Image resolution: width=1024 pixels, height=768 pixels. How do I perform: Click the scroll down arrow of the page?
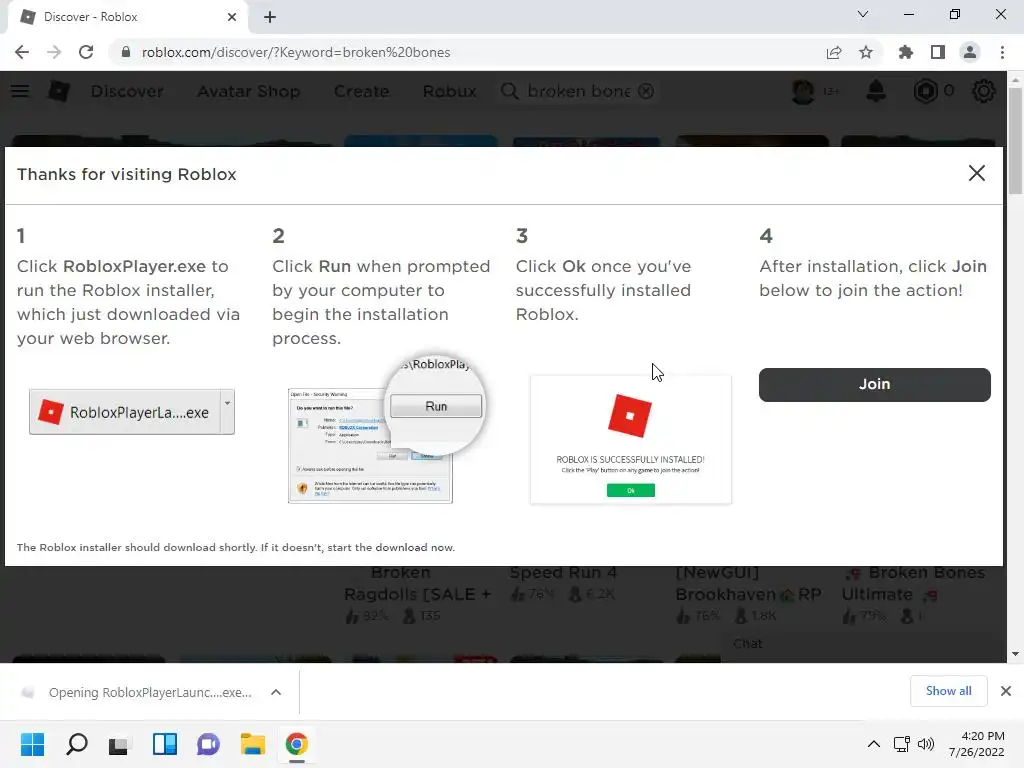(x=1015, y=654)
